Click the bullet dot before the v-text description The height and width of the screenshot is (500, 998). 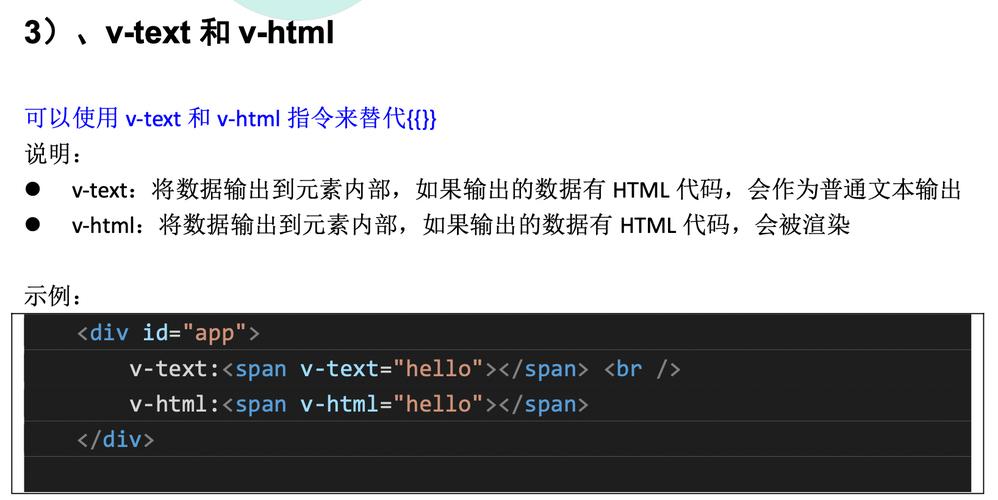point(33,189)
